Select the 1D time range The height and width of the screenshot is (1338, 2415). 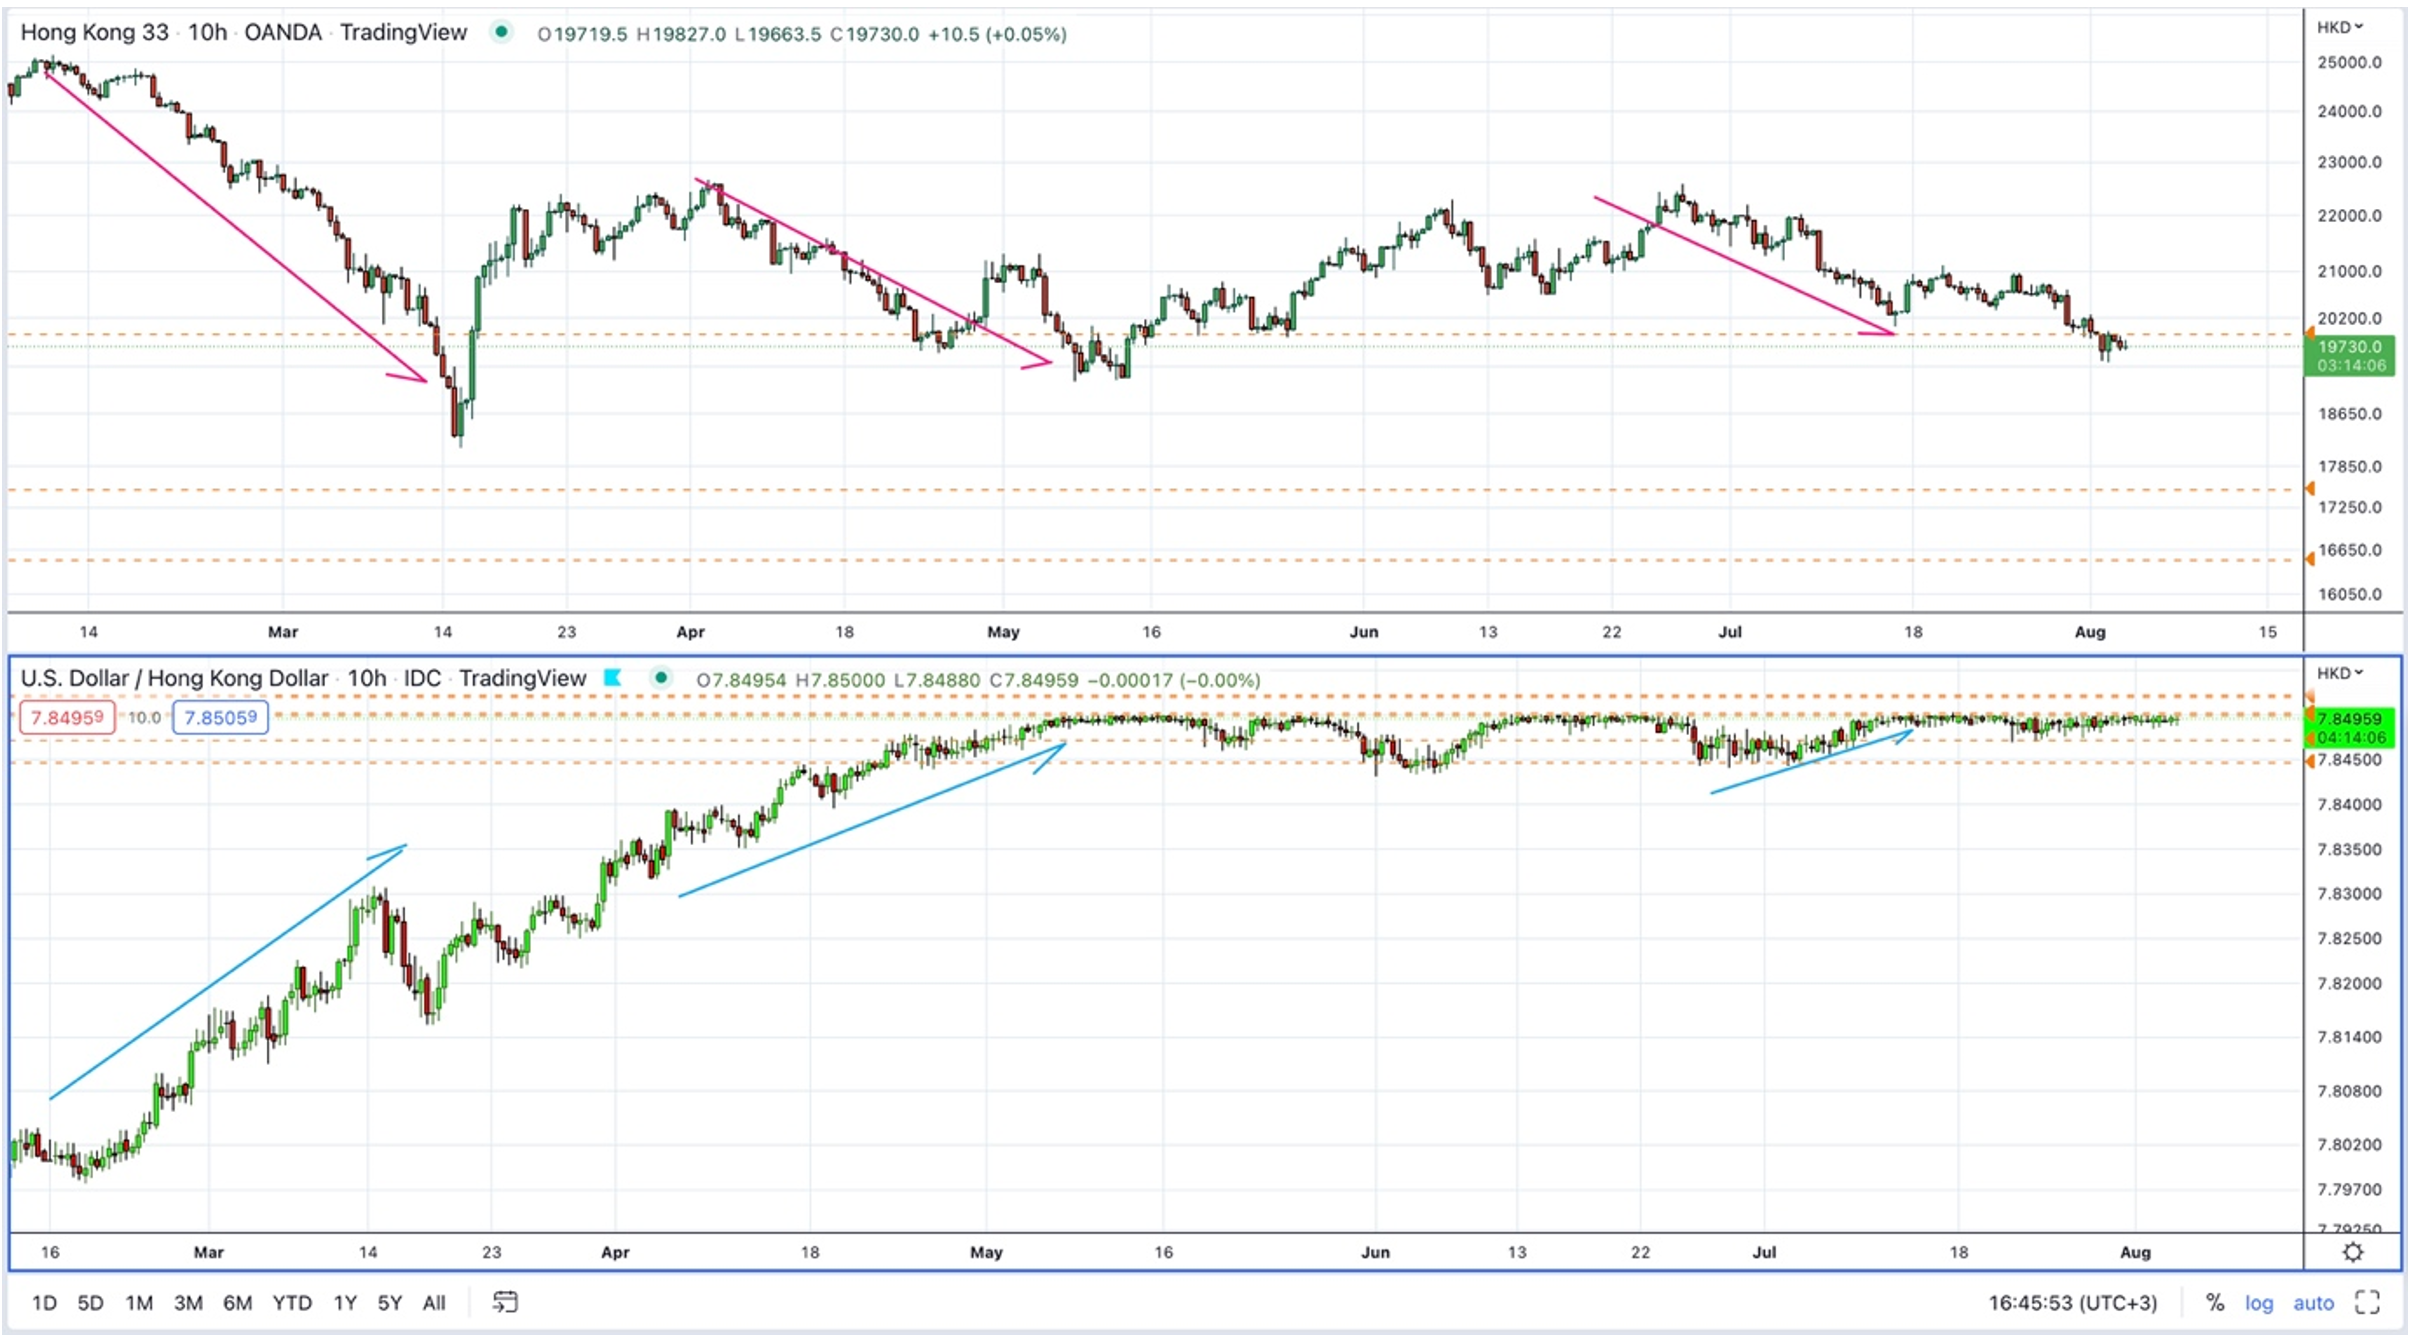coord(44,1303)
